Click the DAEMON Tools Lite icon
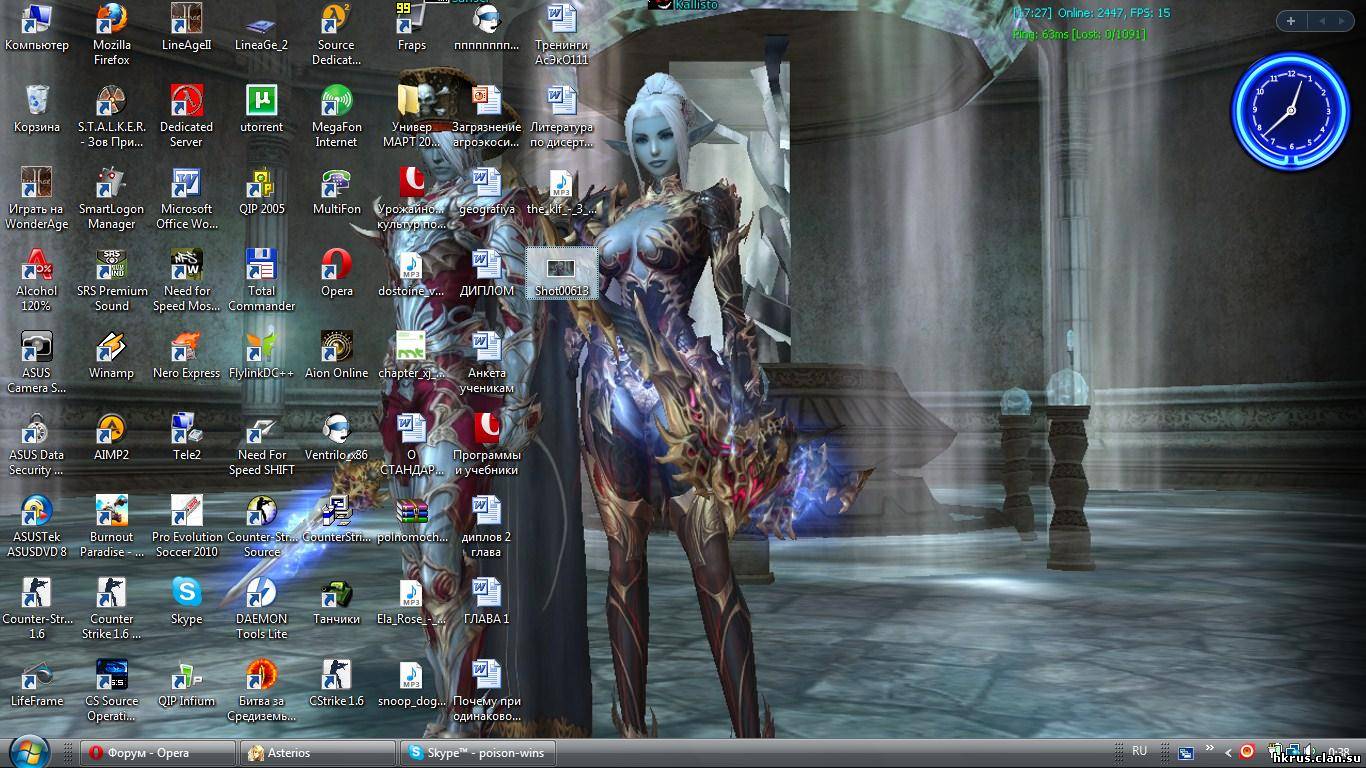The image size is (1366, 768). tap(261, 594)
